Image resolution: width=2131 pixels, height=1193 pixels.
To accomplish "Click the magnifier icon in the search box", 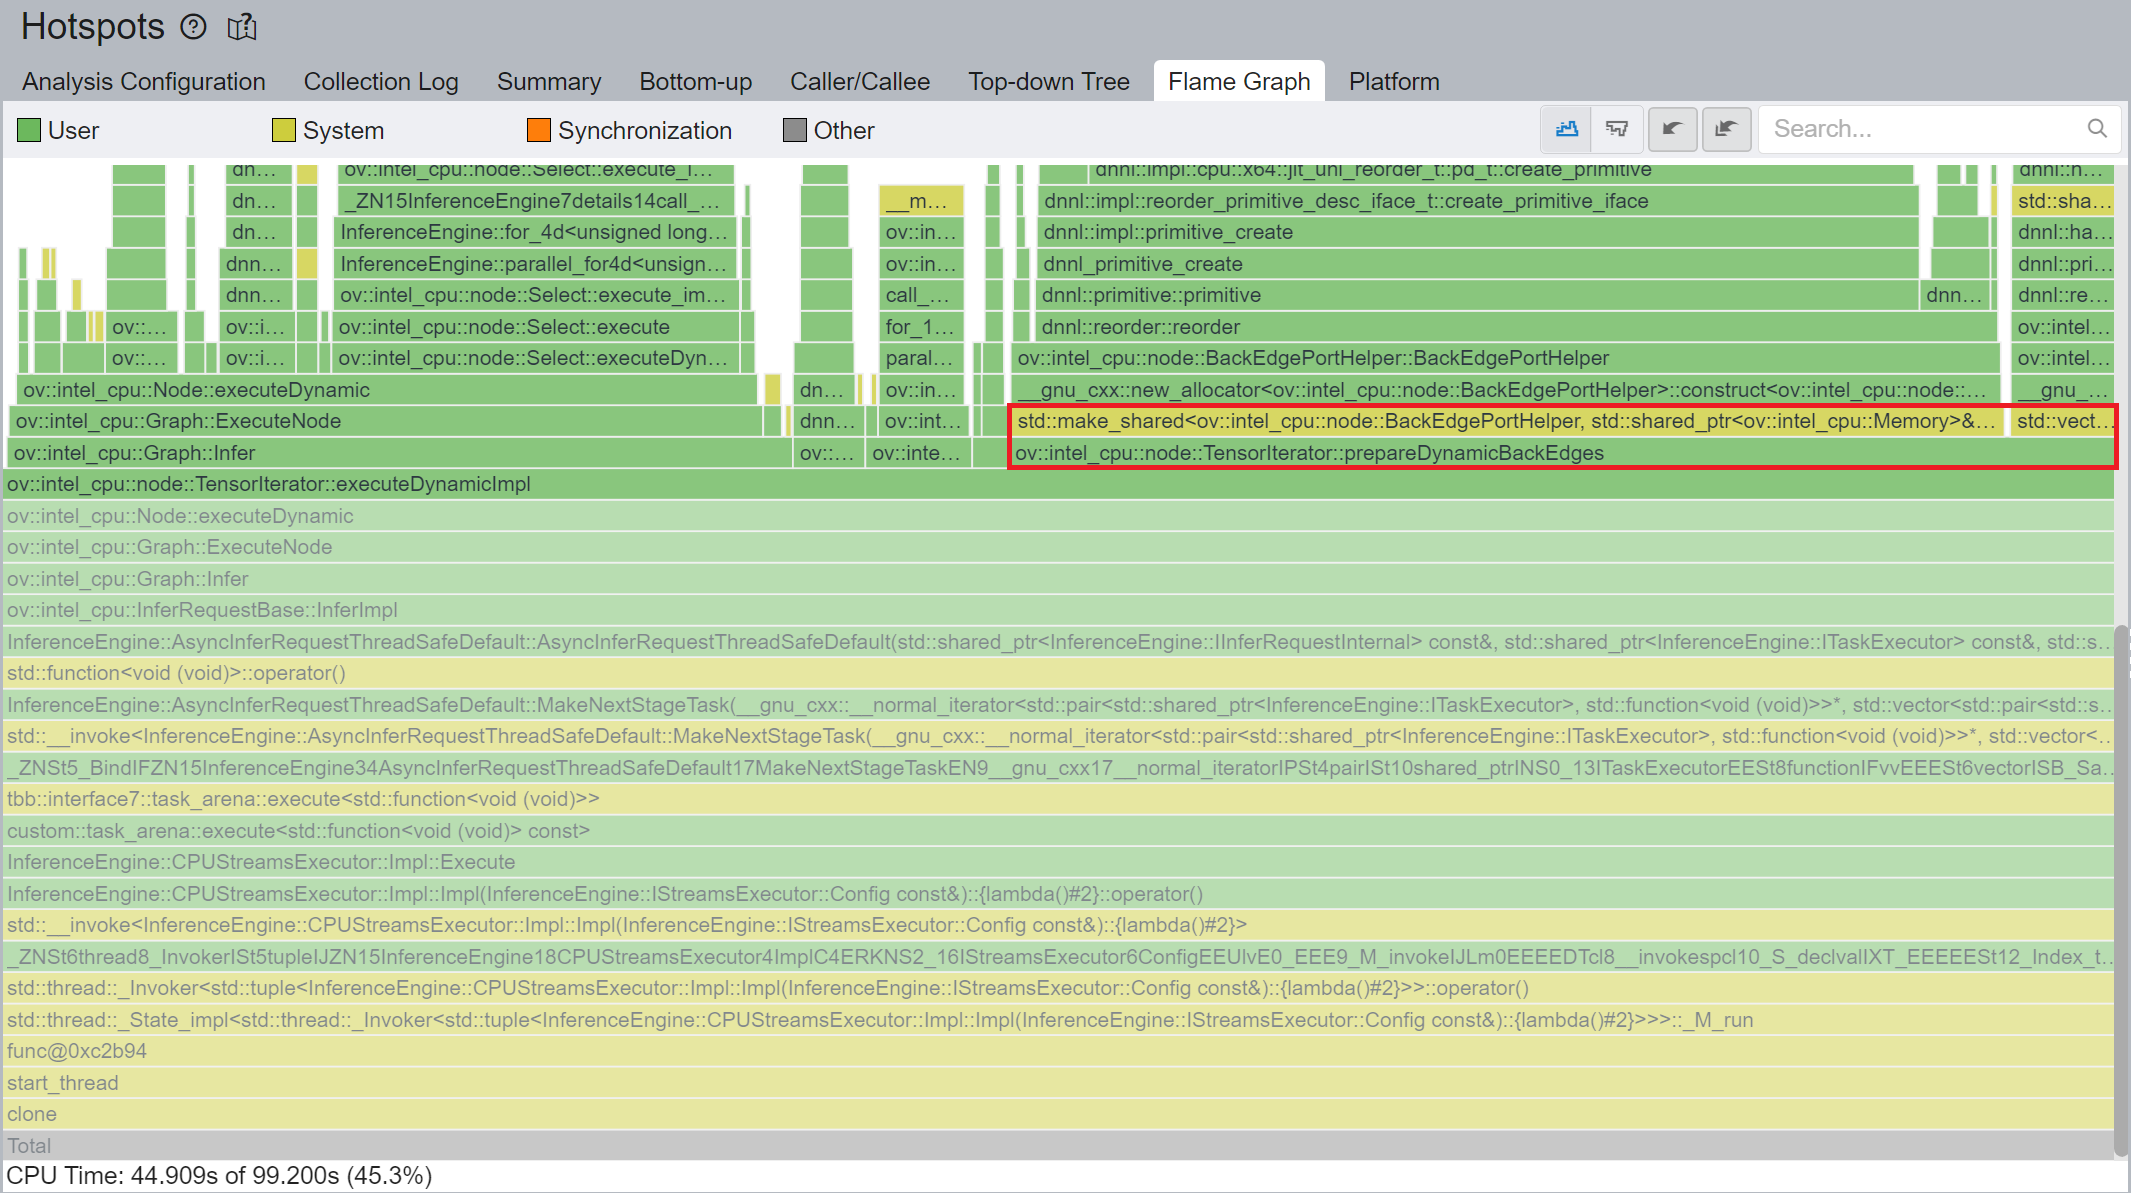I will click(2097, 129).
